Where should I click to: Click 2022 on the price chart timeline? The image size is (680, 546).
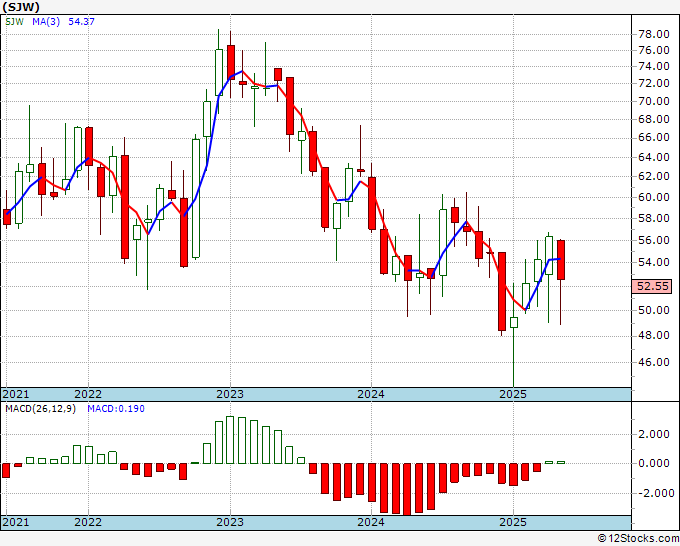click(x=88, y=394)
